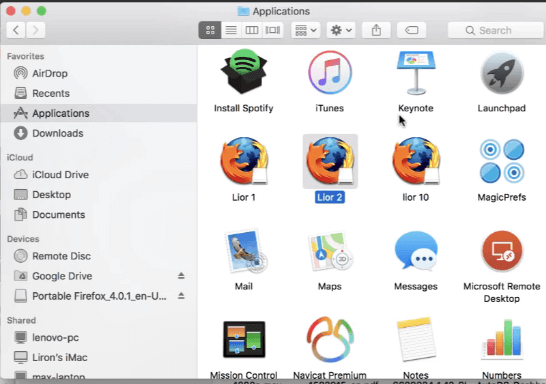The height and width of the screenshot is (384, 546).
Task: Open the Mission Control app icon
Action: coord(244,339)
